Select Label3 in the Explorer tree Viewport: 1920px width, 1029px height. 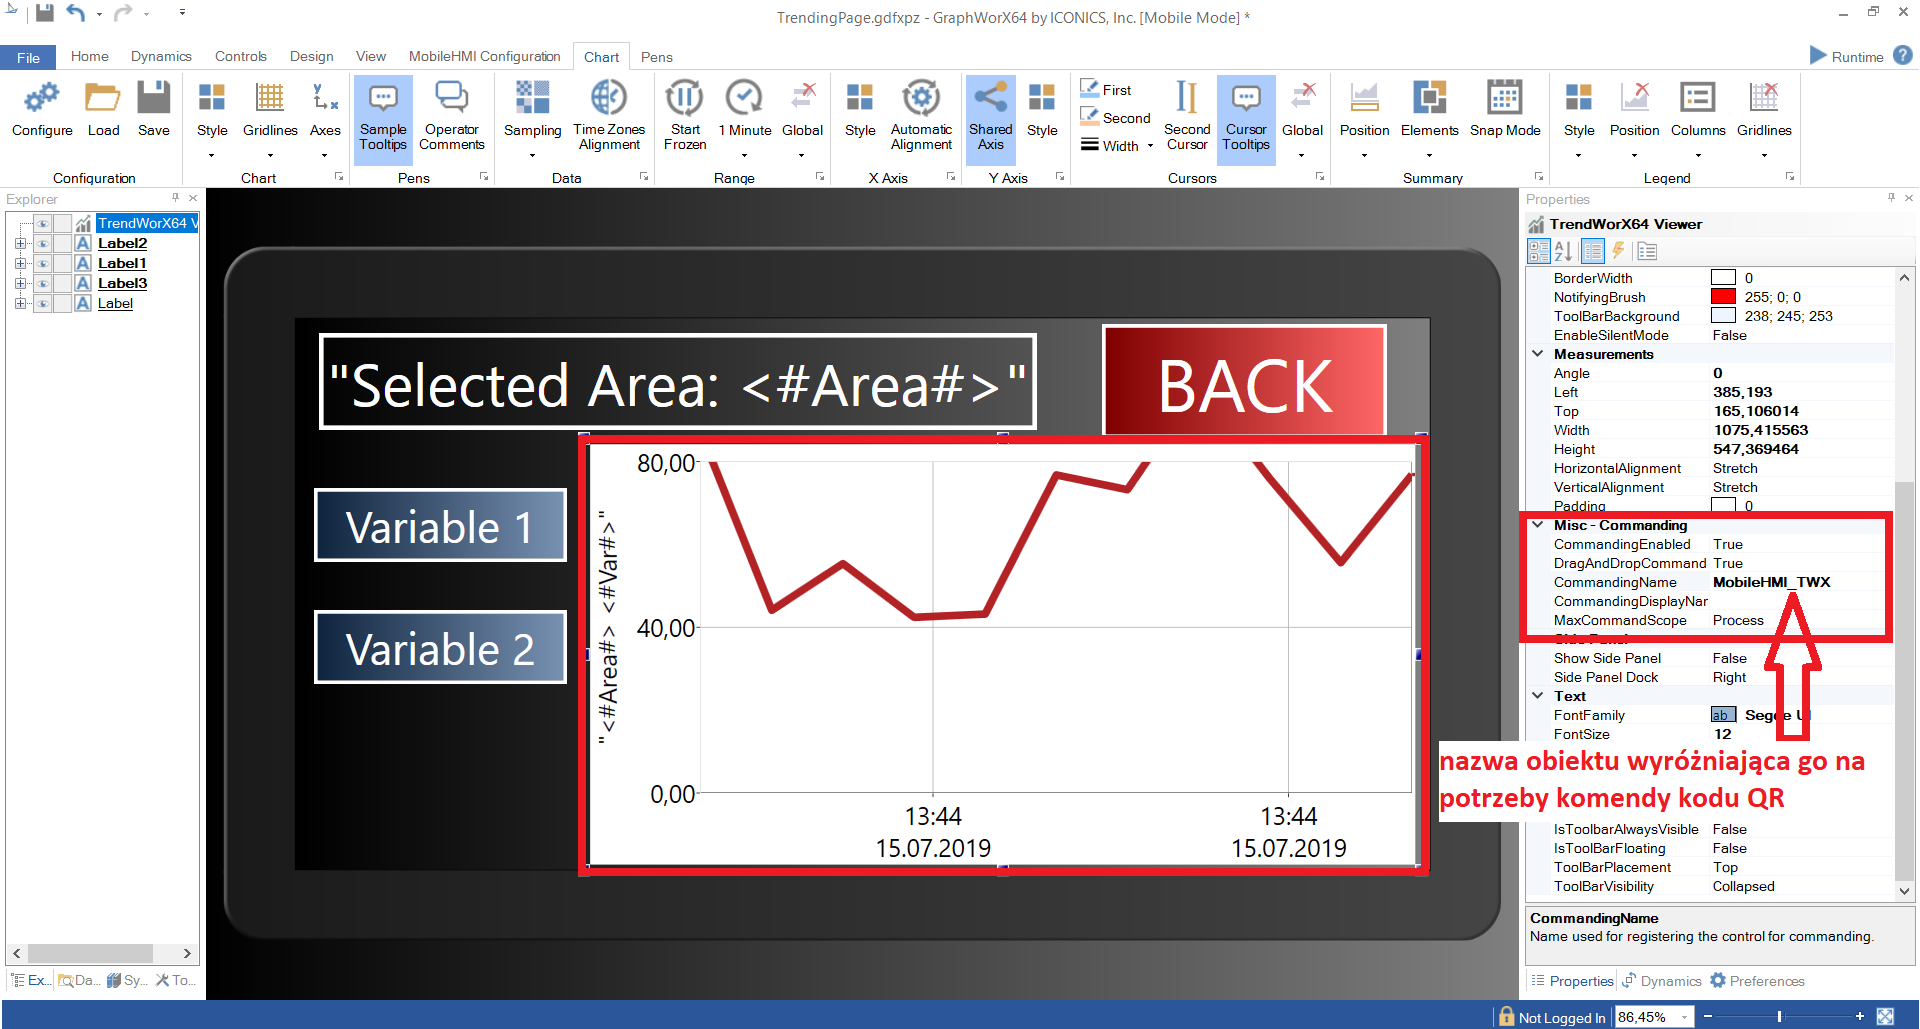pos(122,283)
